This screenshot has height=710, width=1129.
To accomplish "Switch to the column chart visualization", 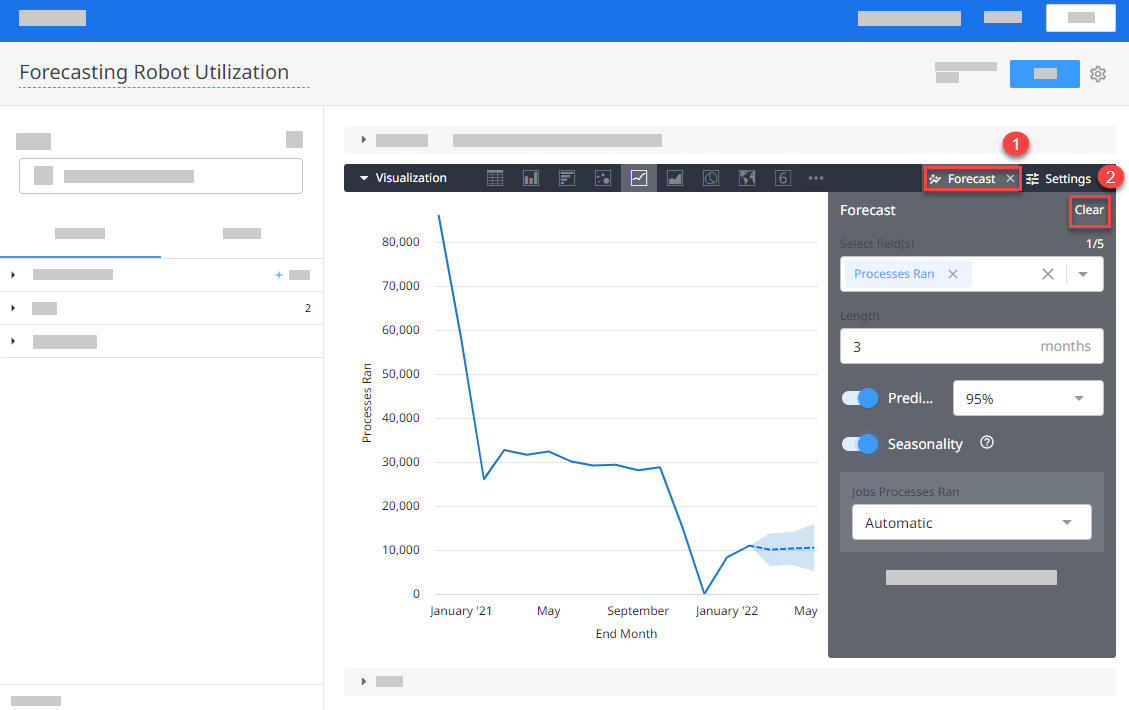I will tap(531, 177).
